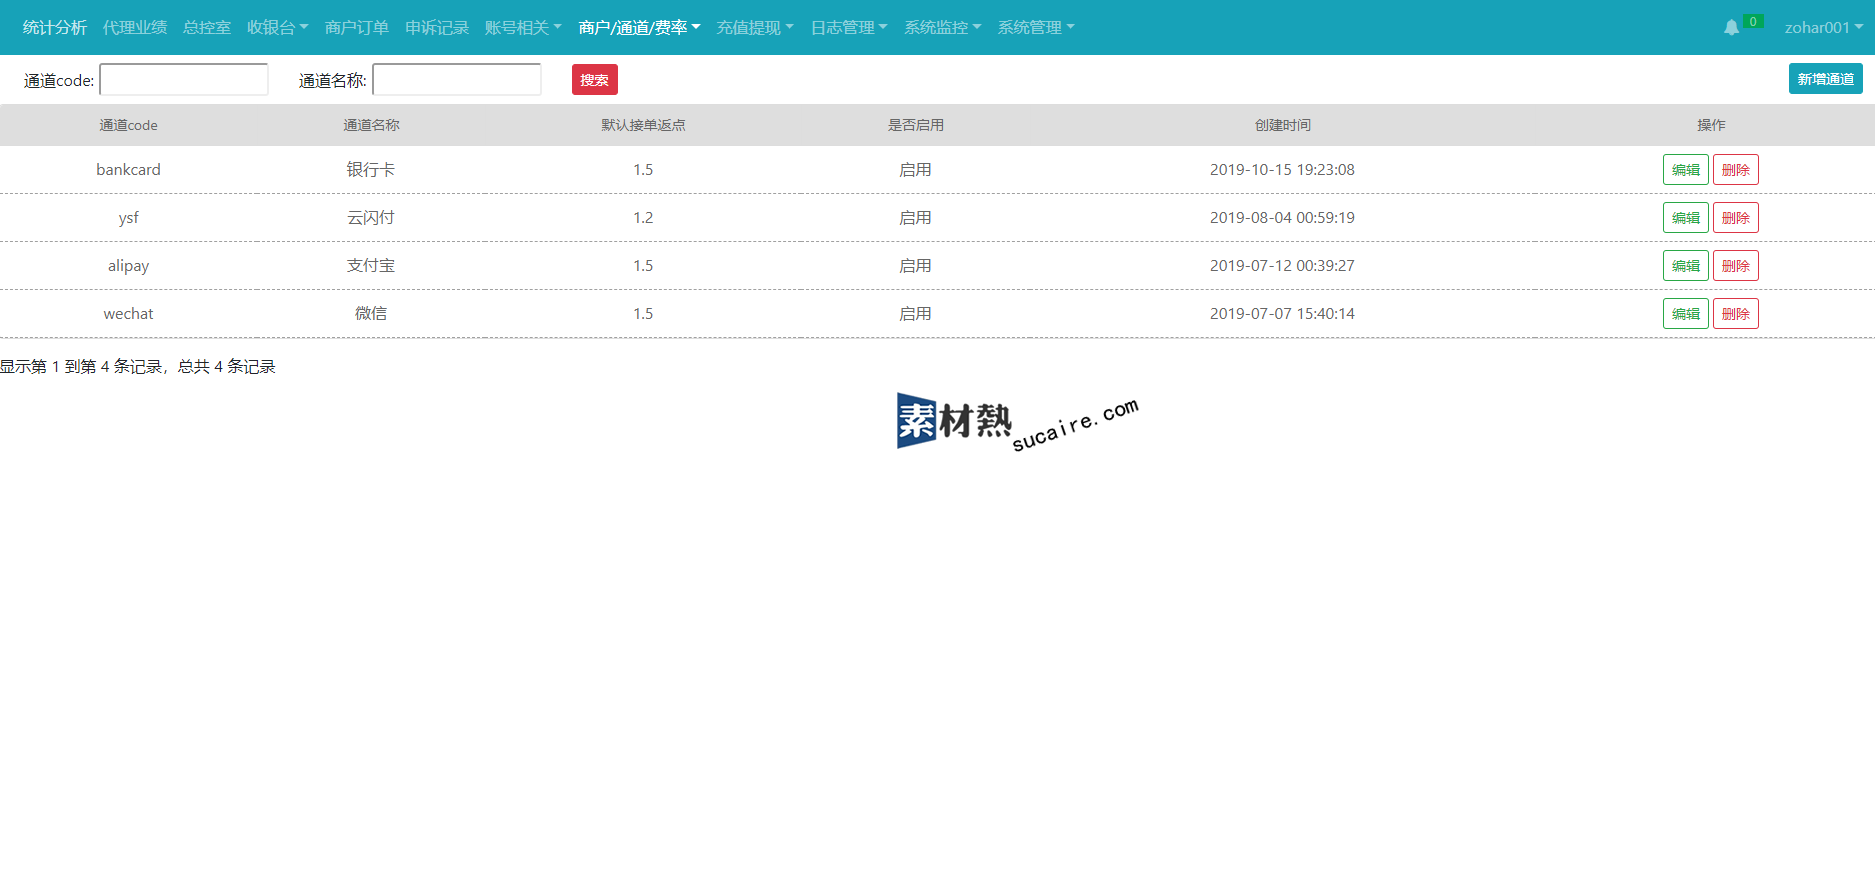Click the 微信 channel name cell
The image size is (1875, 881).
[x=371, y=314]
